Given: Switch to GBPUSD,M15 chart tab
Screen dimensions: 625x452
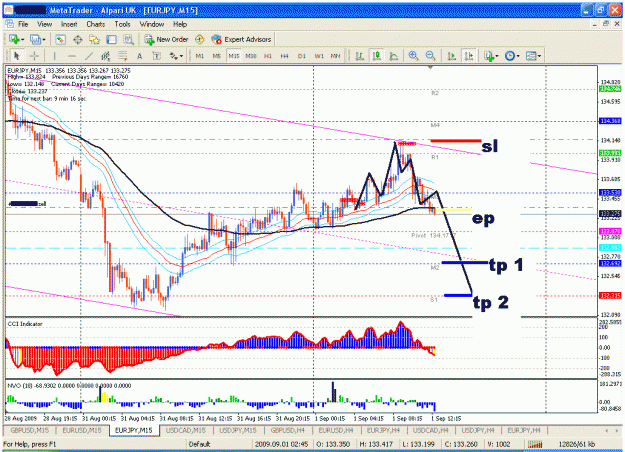Looking at the screenshot, I should pyautogui.click(x=29, y=430).
